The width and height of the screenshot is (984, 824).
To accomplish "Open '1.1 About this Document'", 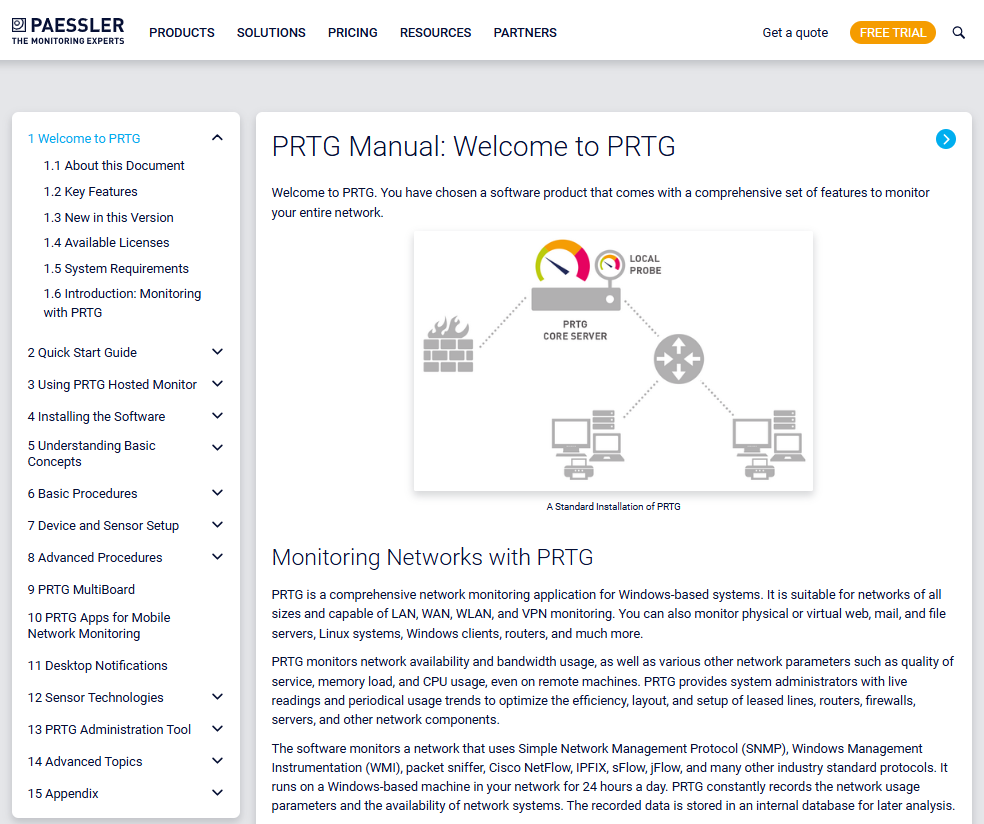I will 114,165.
